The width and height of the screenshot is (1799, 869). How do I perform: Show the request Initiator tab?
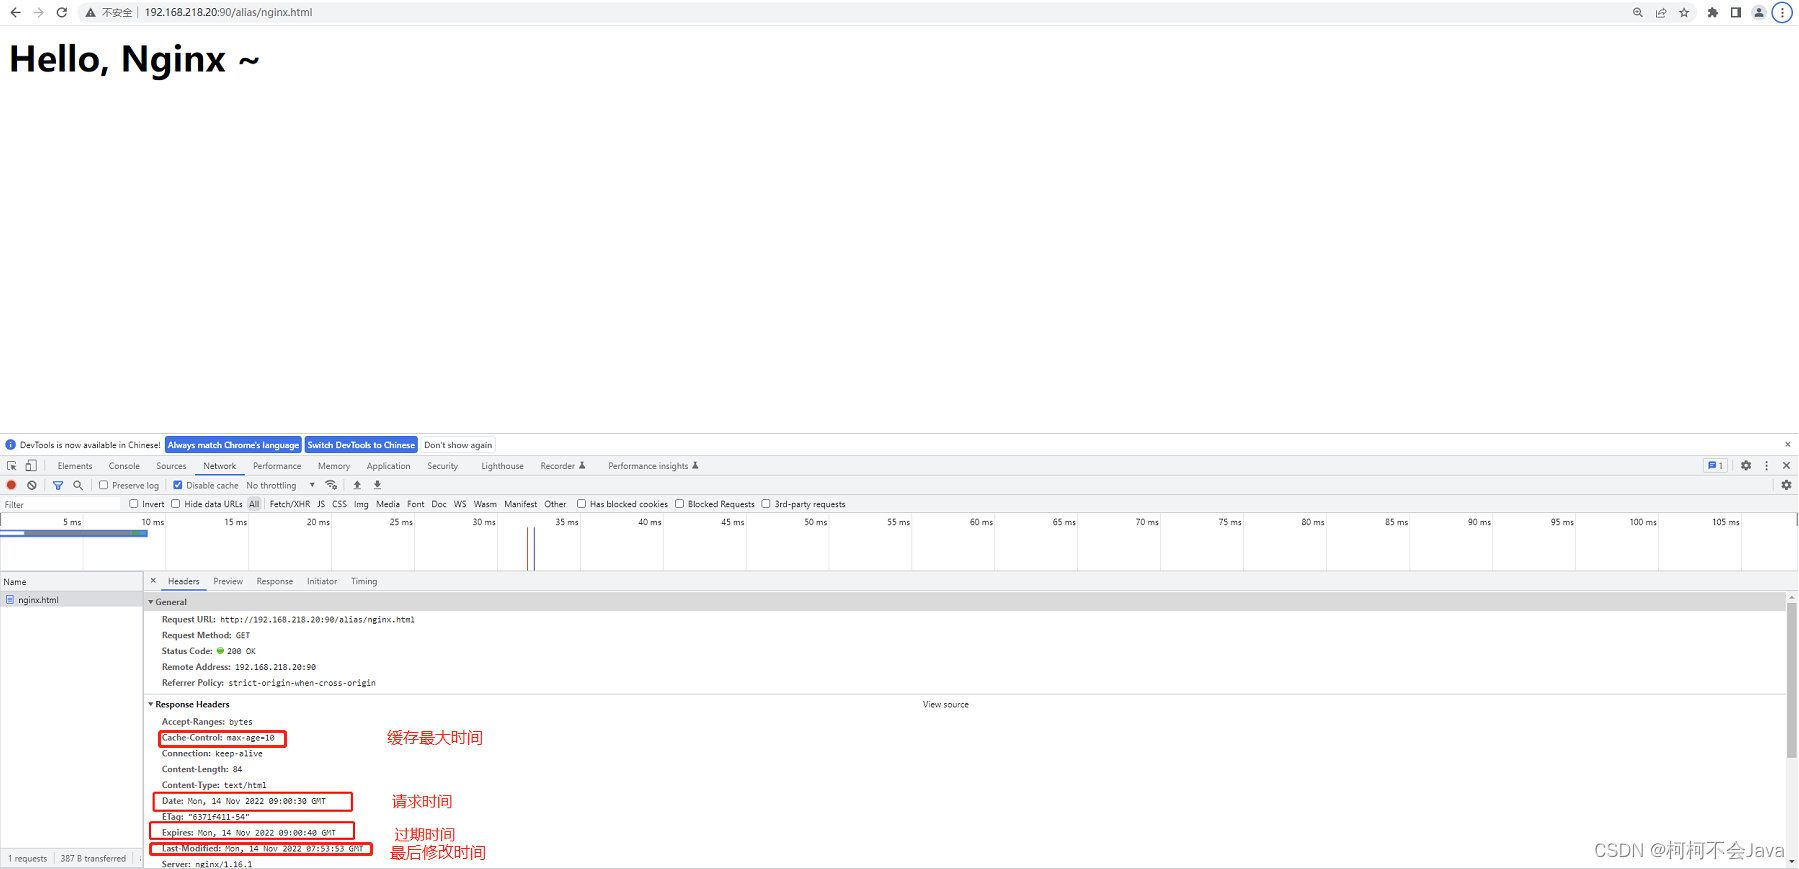point(322,581)
